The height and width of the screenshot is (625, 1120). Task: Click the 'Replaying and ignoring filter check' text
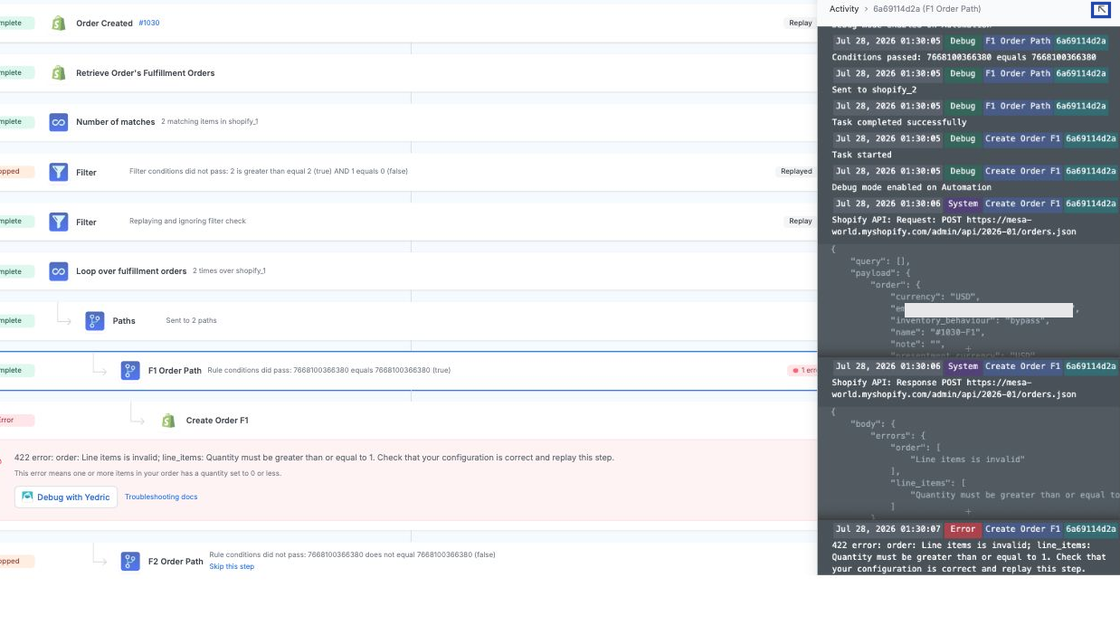pyautogui.click(x=187, y=221)
